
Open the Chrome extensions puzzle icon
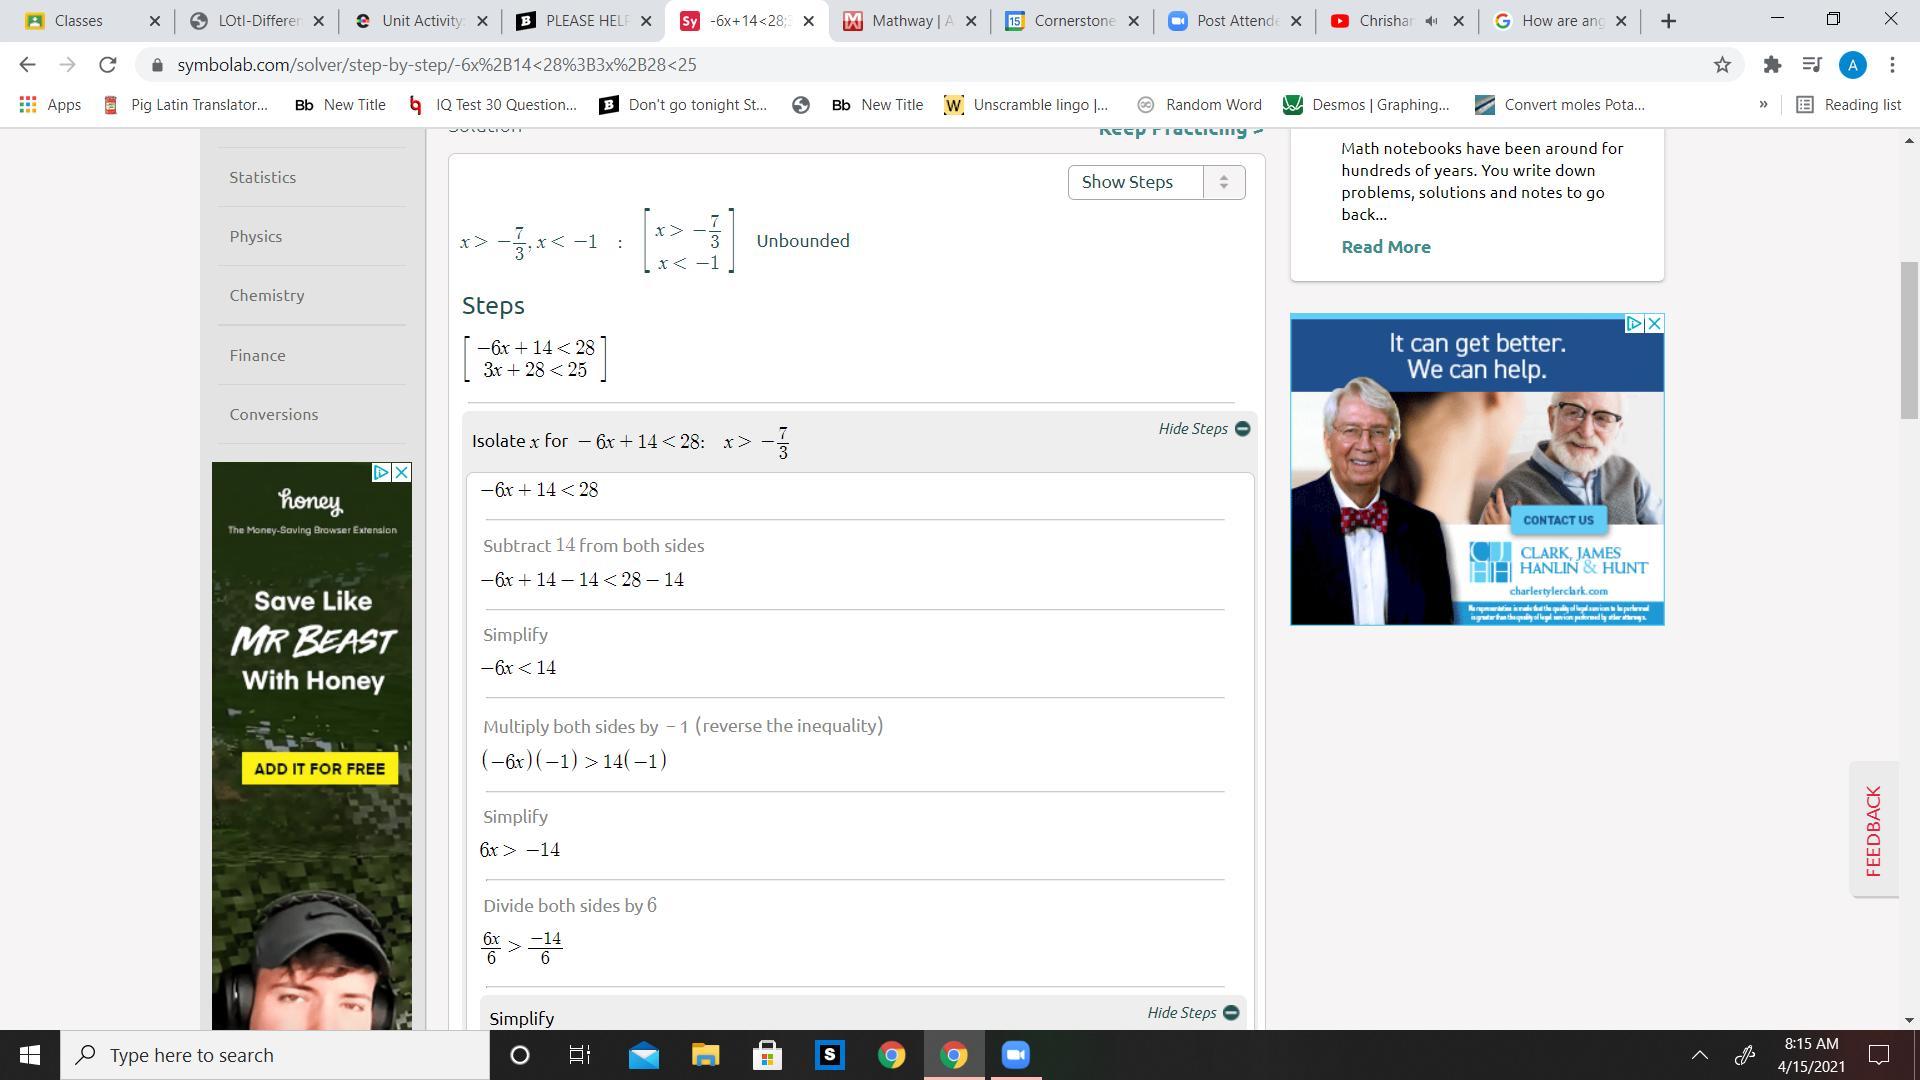1772,65
